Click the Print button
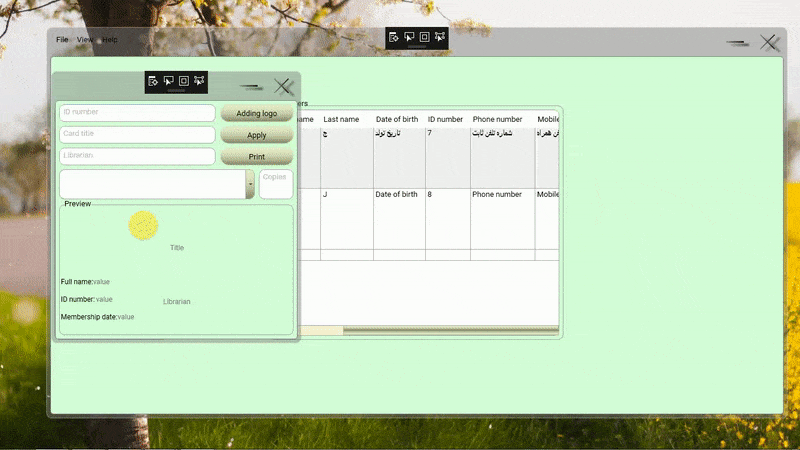This screenshot has width=800, height=450. [x=257, y=157]
